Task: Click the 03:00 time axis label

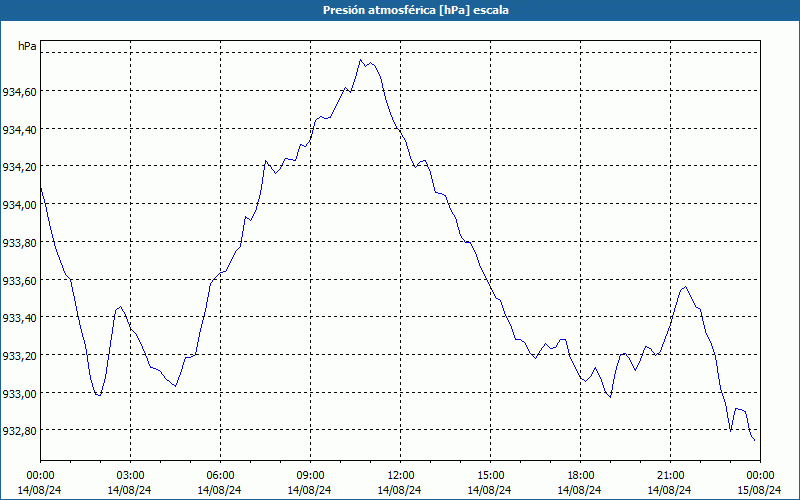Action: (x=130, y=476)
